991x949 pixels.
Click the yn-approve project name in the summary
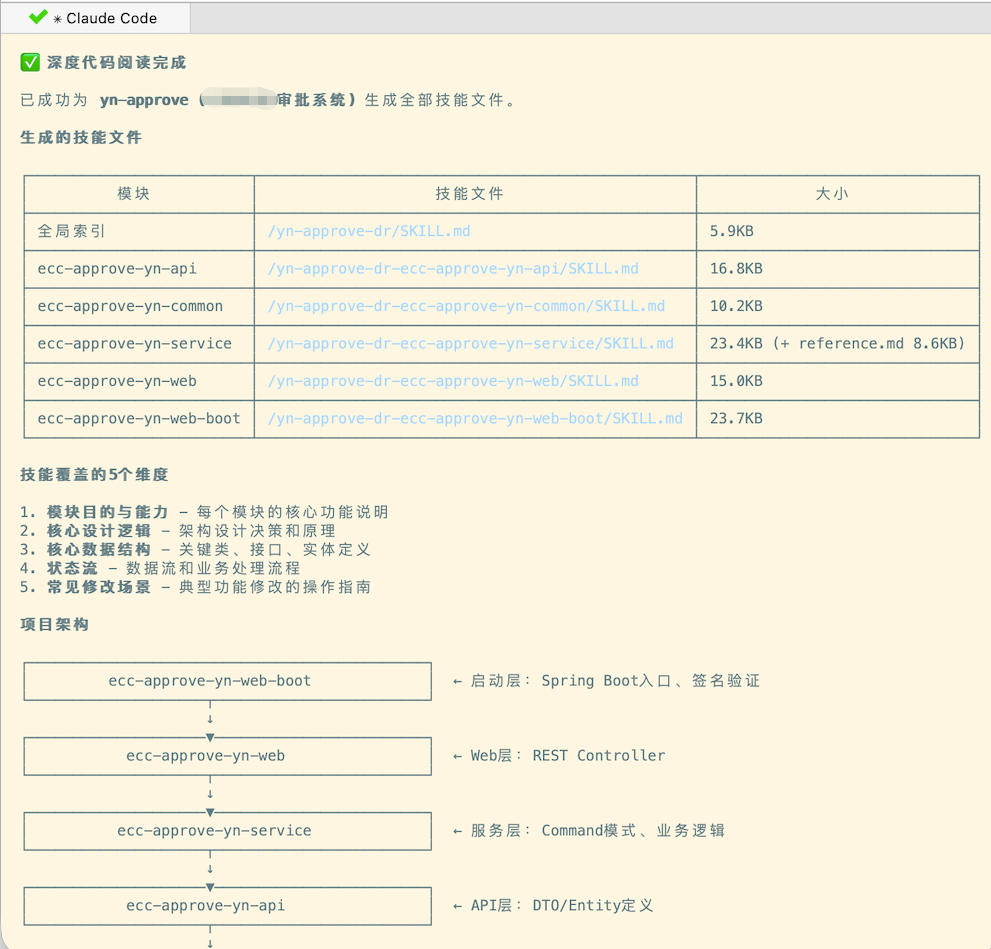[x=144, y=100]
